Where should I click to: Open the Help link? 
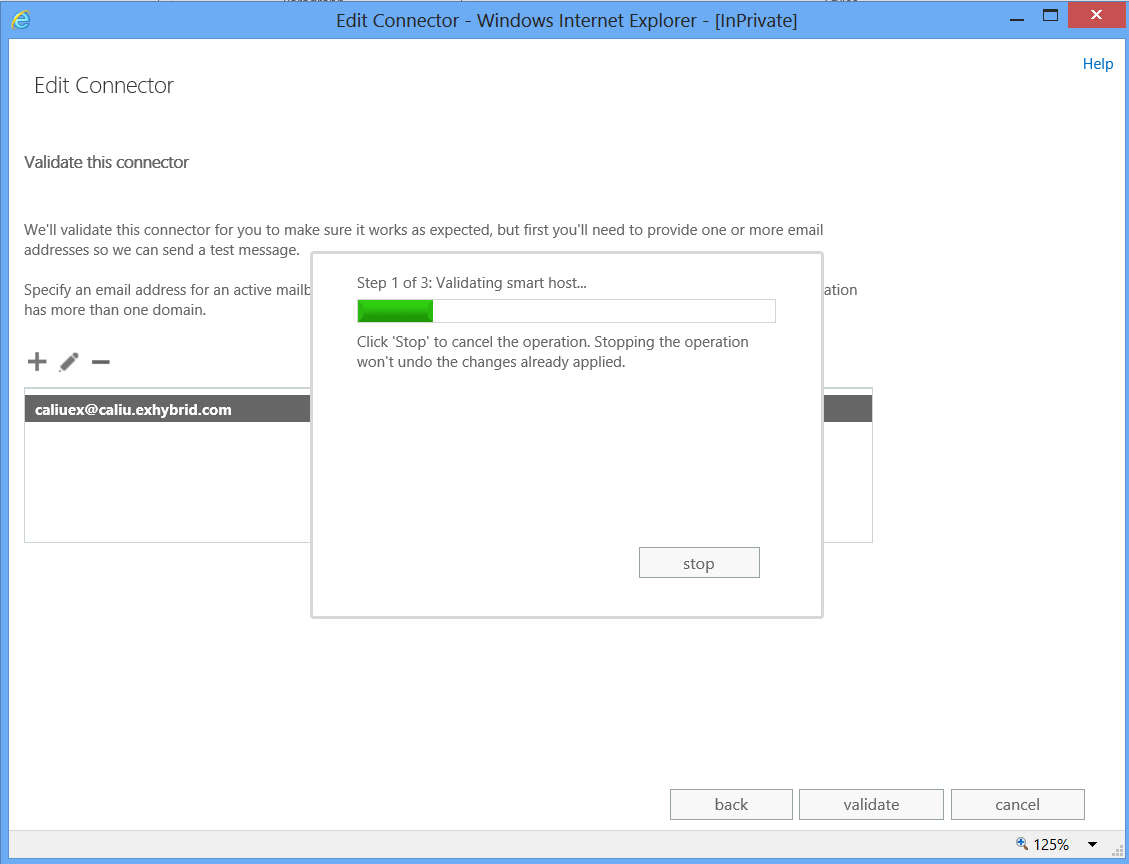coord(1097,63)
